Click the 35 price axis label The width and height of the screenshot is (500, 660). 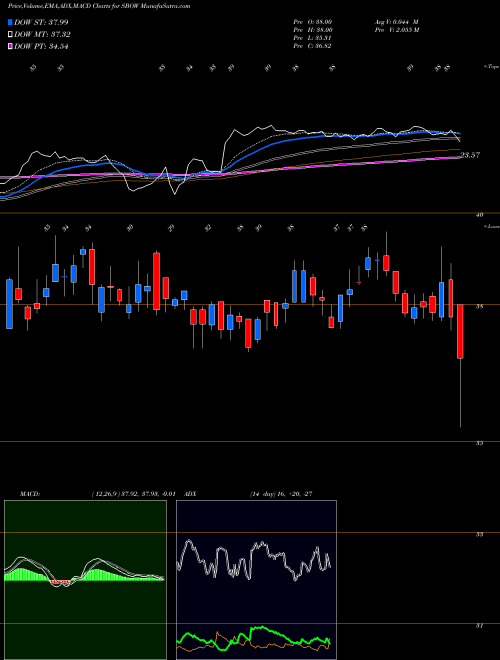479,443
